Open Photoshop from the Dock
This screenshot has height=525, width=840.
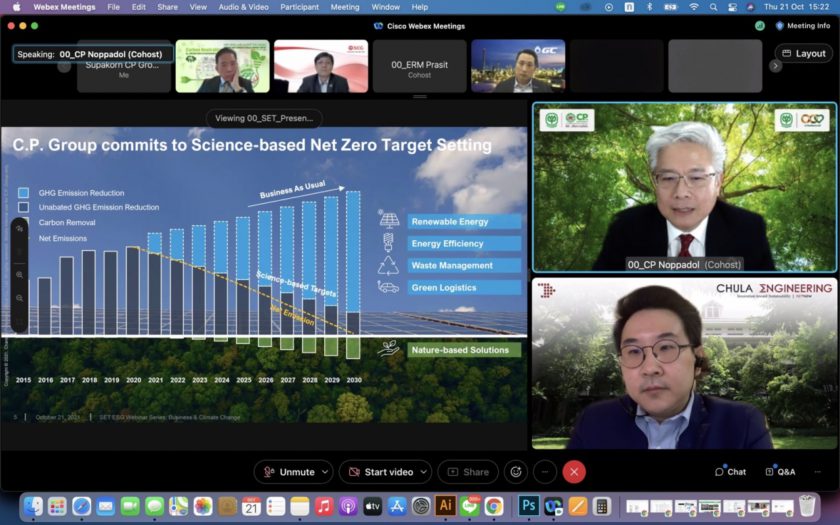[x=528, y=506]
